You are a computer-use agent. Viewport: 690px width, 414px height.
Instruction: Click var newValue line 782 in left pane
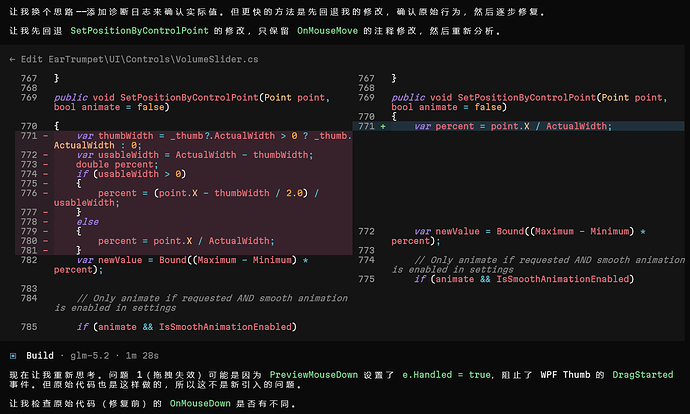tap(181, 265)
